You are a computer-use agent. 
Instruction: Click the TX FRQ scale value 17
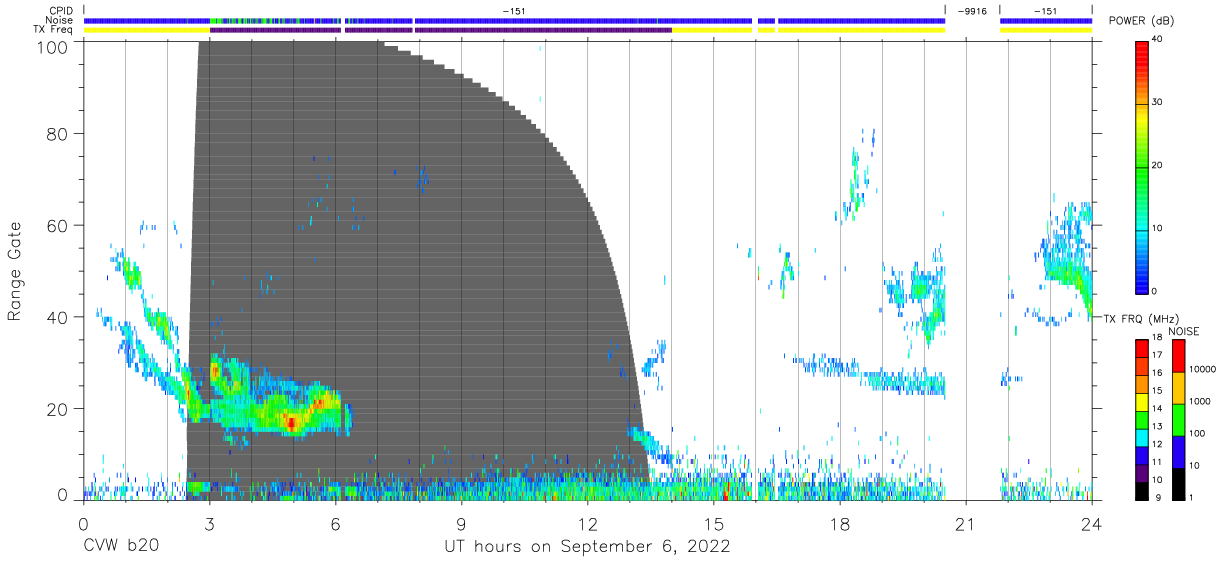1157,356
